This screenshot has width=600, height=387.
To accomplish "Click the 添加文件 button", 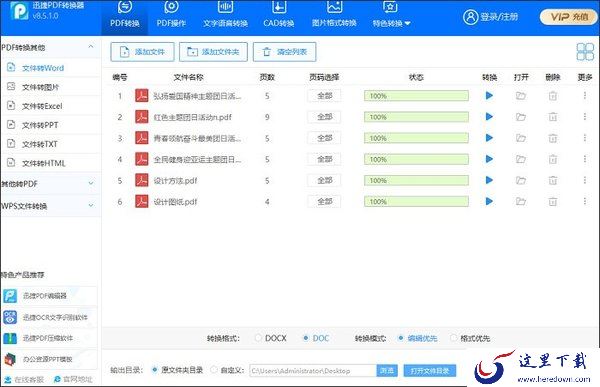I will coord(142,52).
